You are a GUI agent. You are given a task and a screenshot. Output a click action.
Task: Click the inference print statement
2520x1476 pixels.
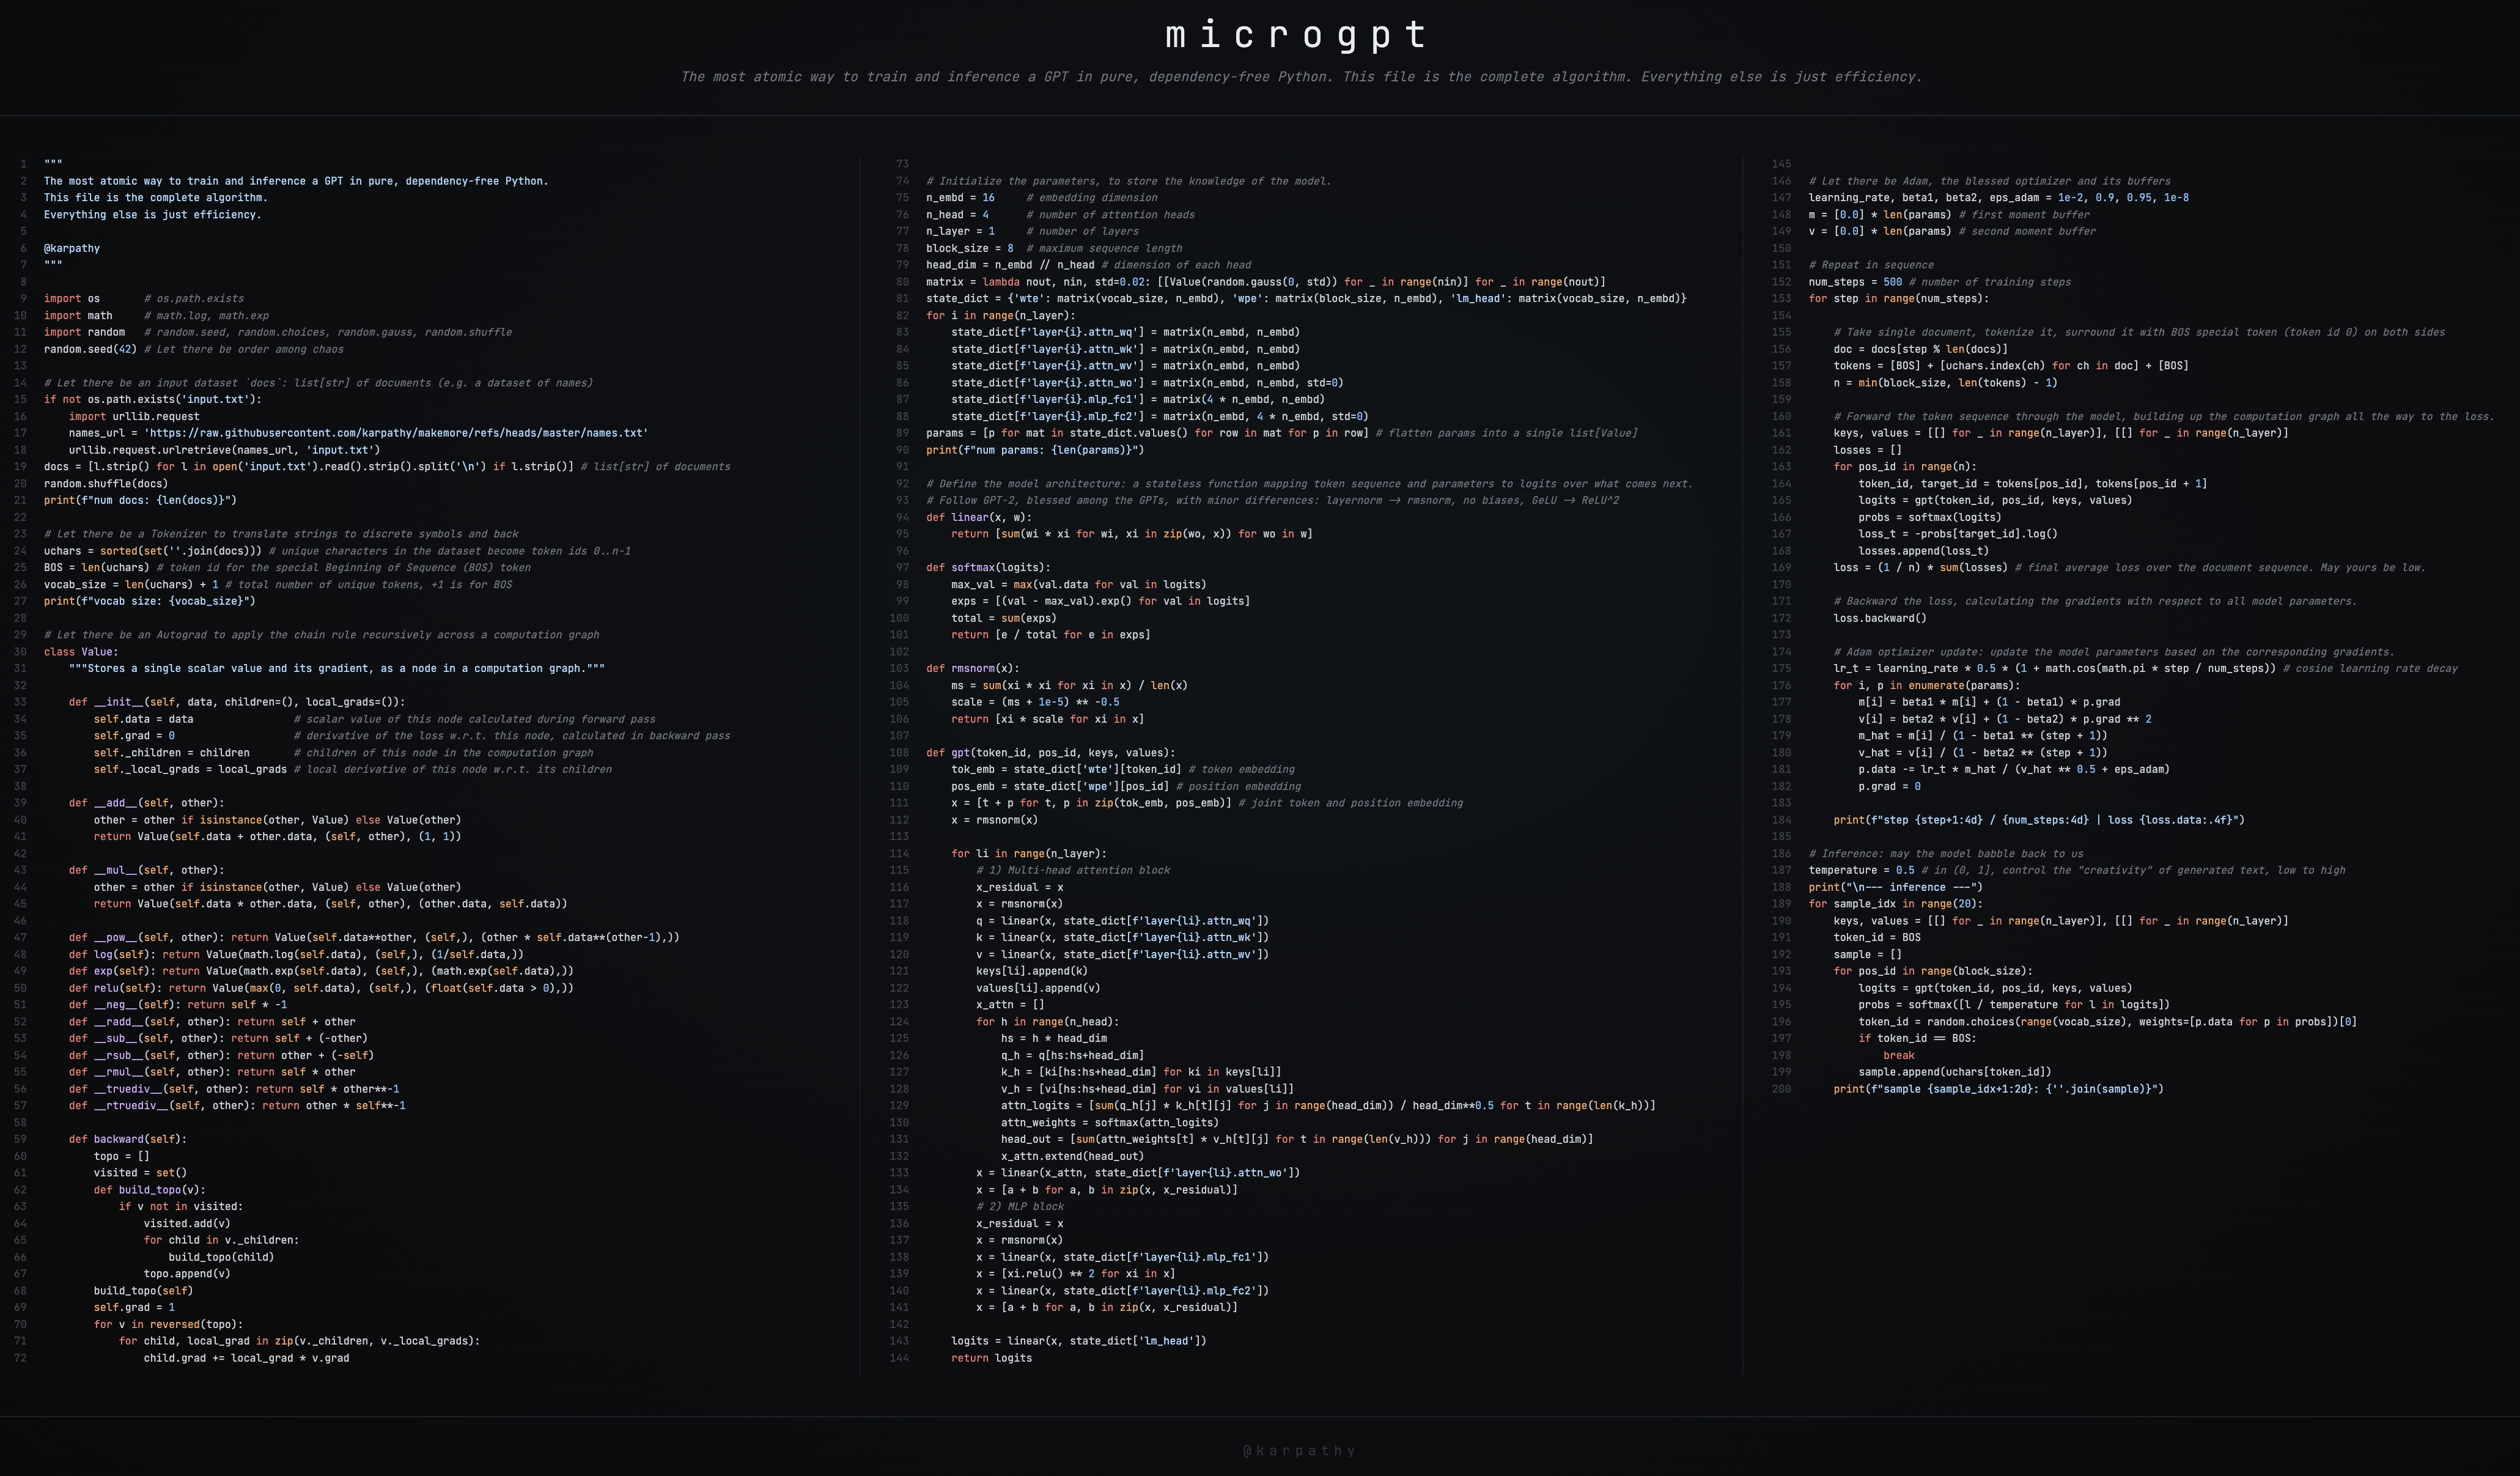click(1895, 887)
